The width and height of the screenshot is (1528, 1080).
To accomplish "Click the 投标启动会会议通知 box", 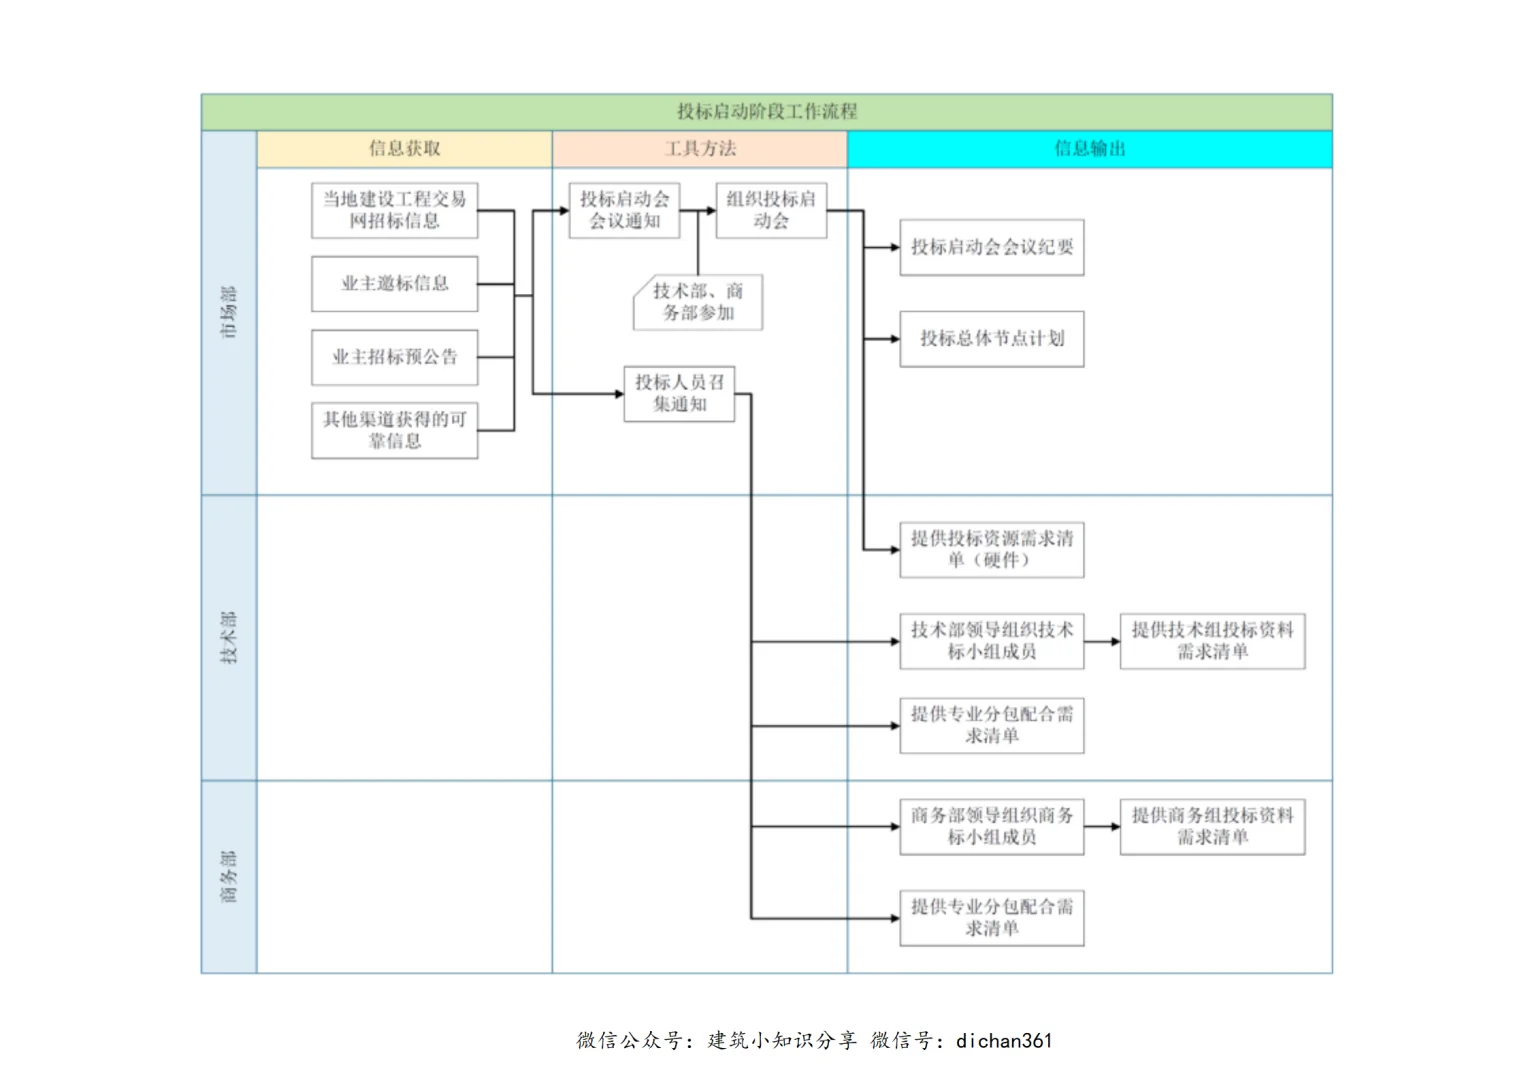I will 624,210.
